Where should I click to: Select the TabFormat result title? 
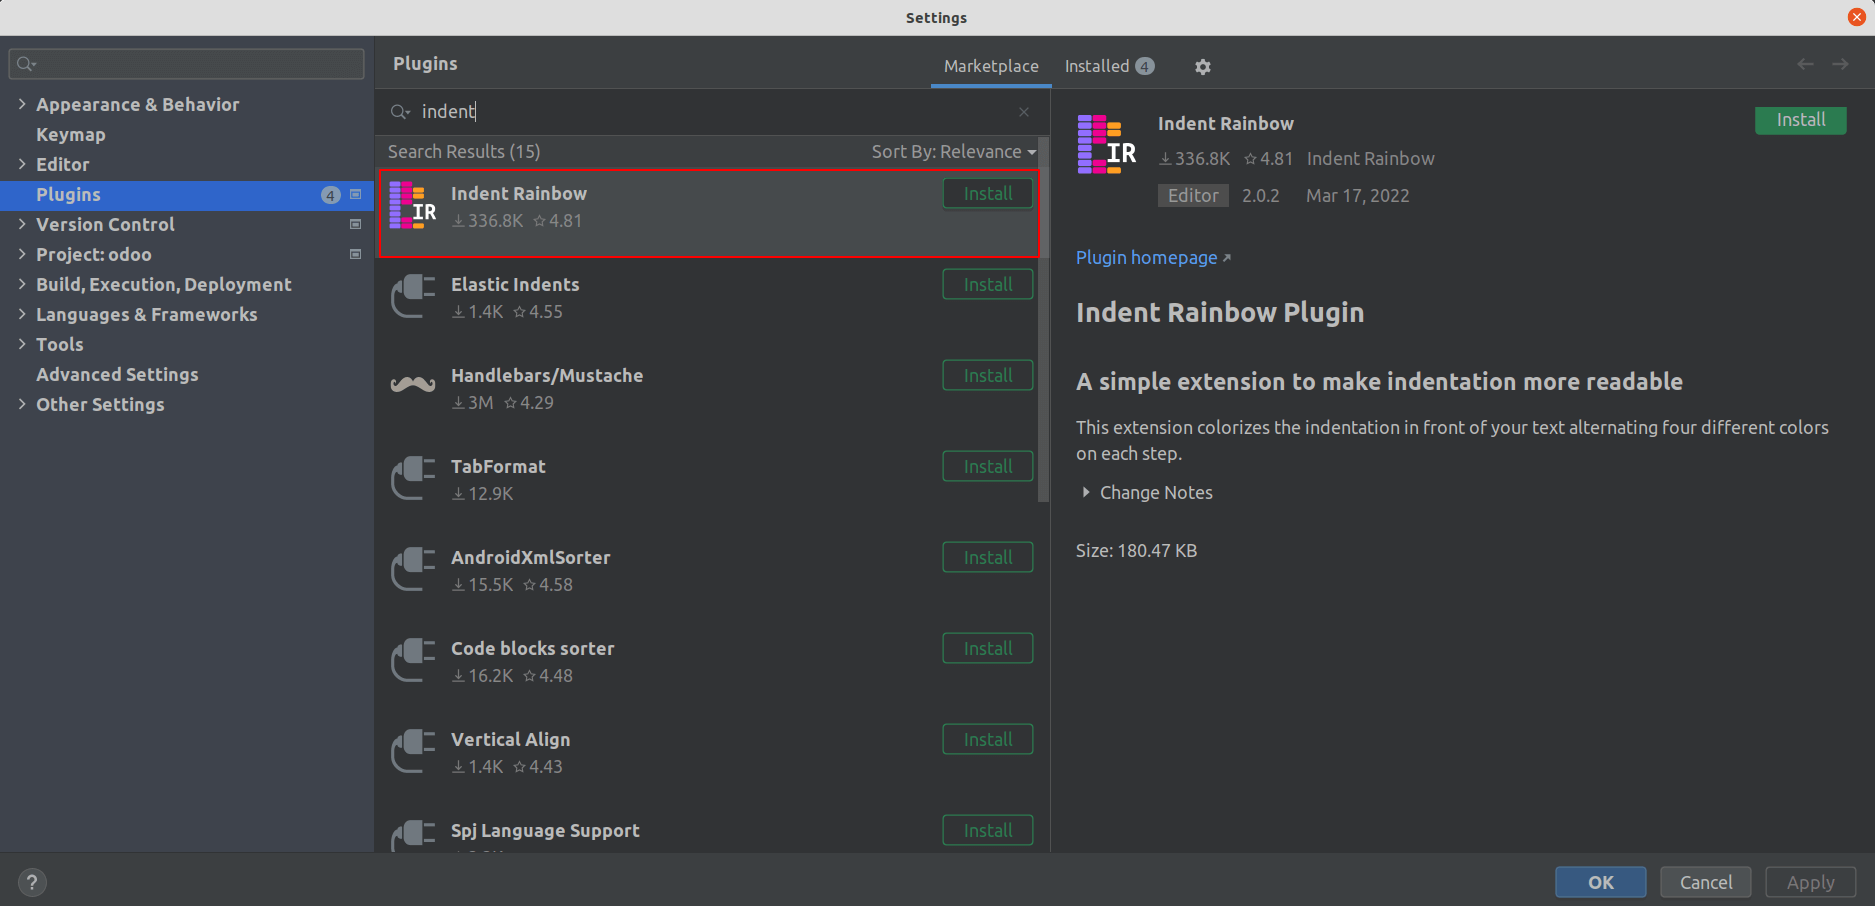[498, 466]
